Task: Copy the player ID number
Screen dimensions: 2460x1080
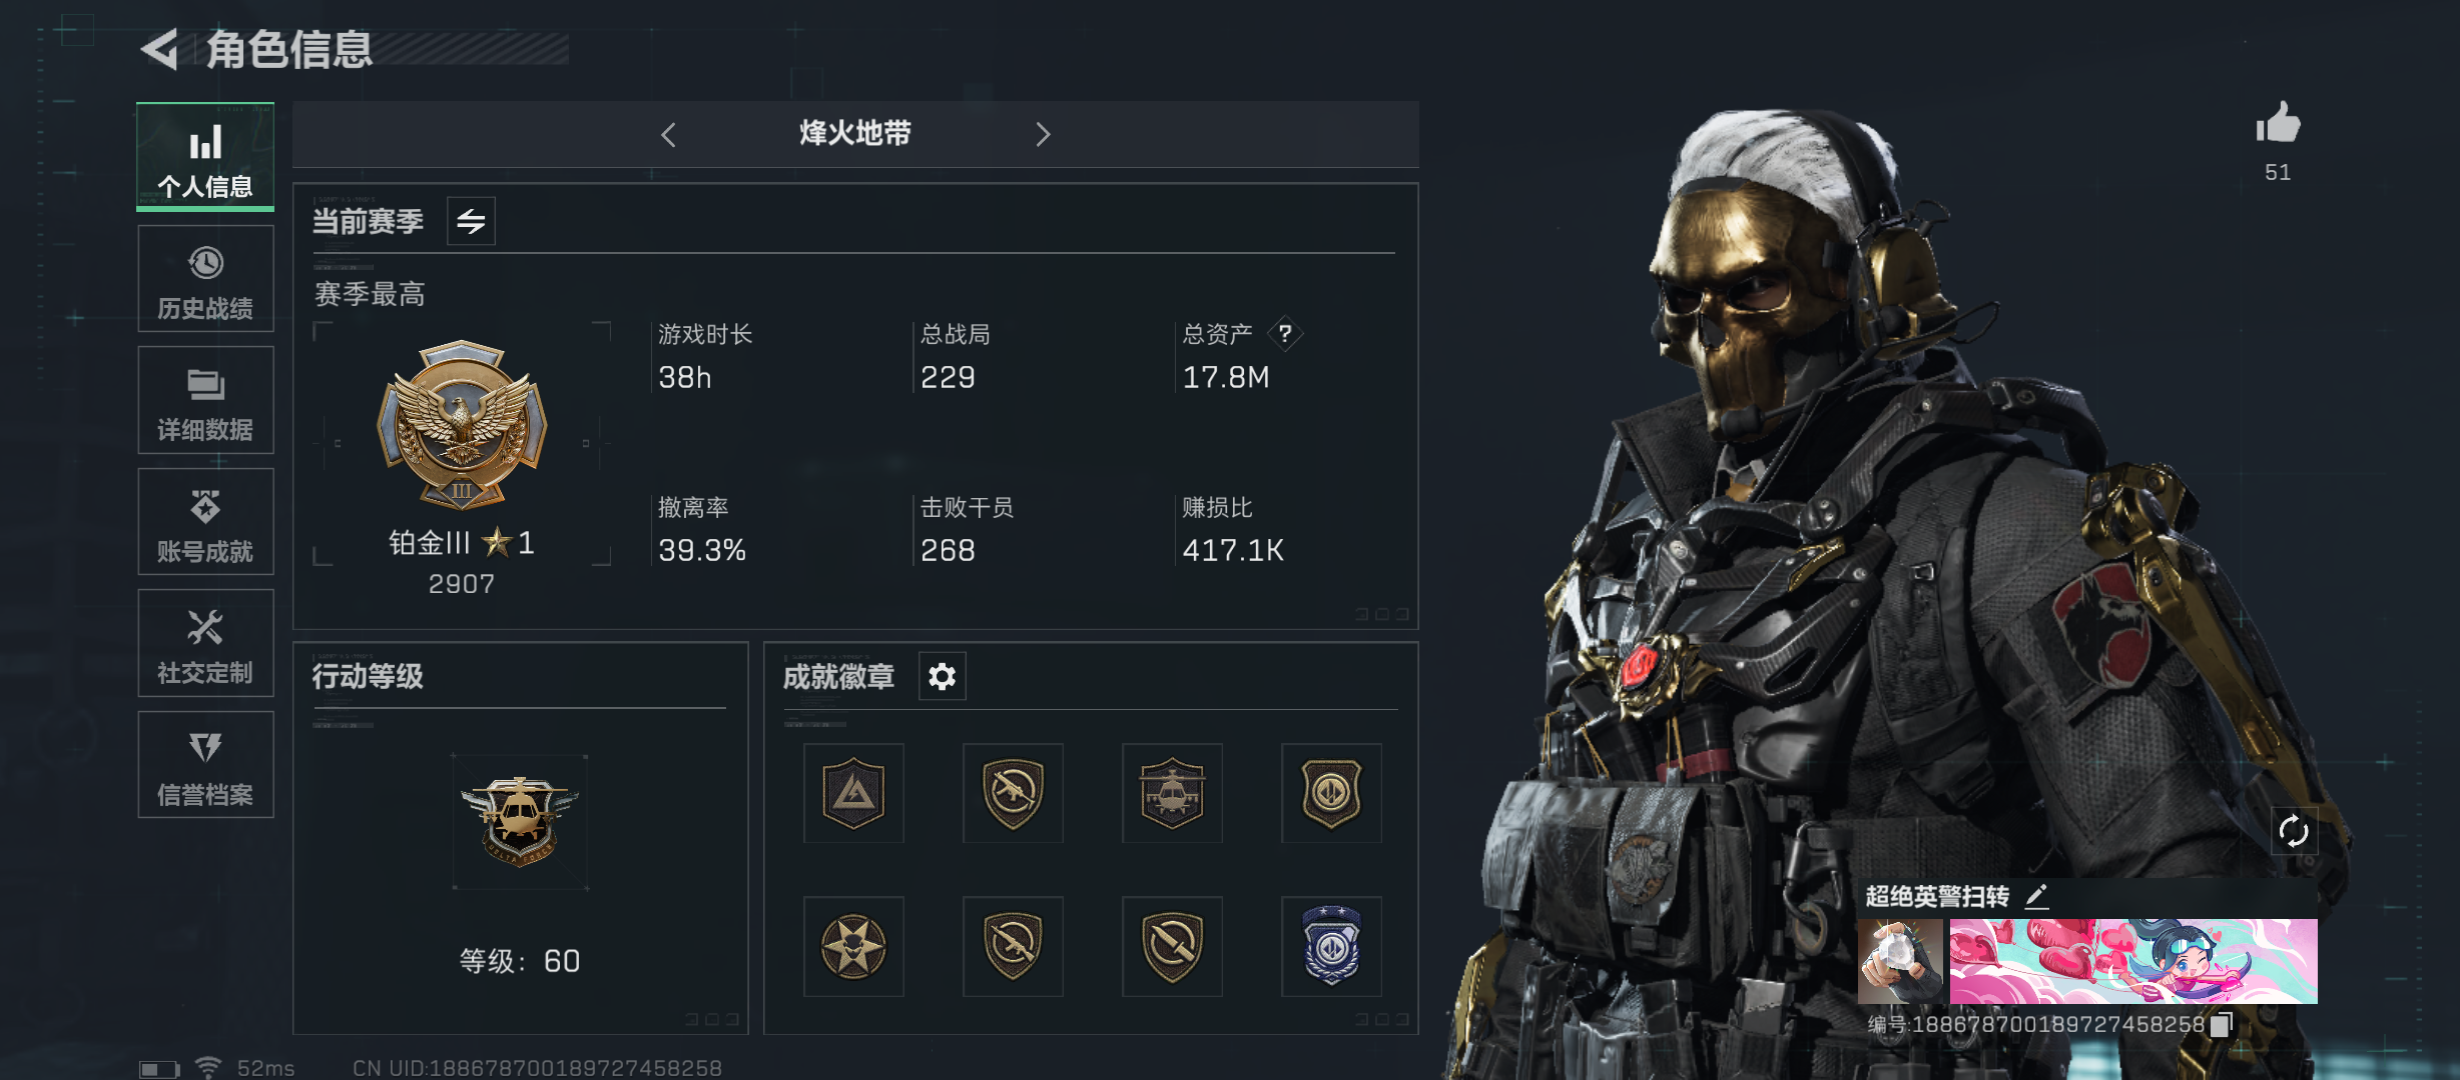Action: pos(2222,1024)
